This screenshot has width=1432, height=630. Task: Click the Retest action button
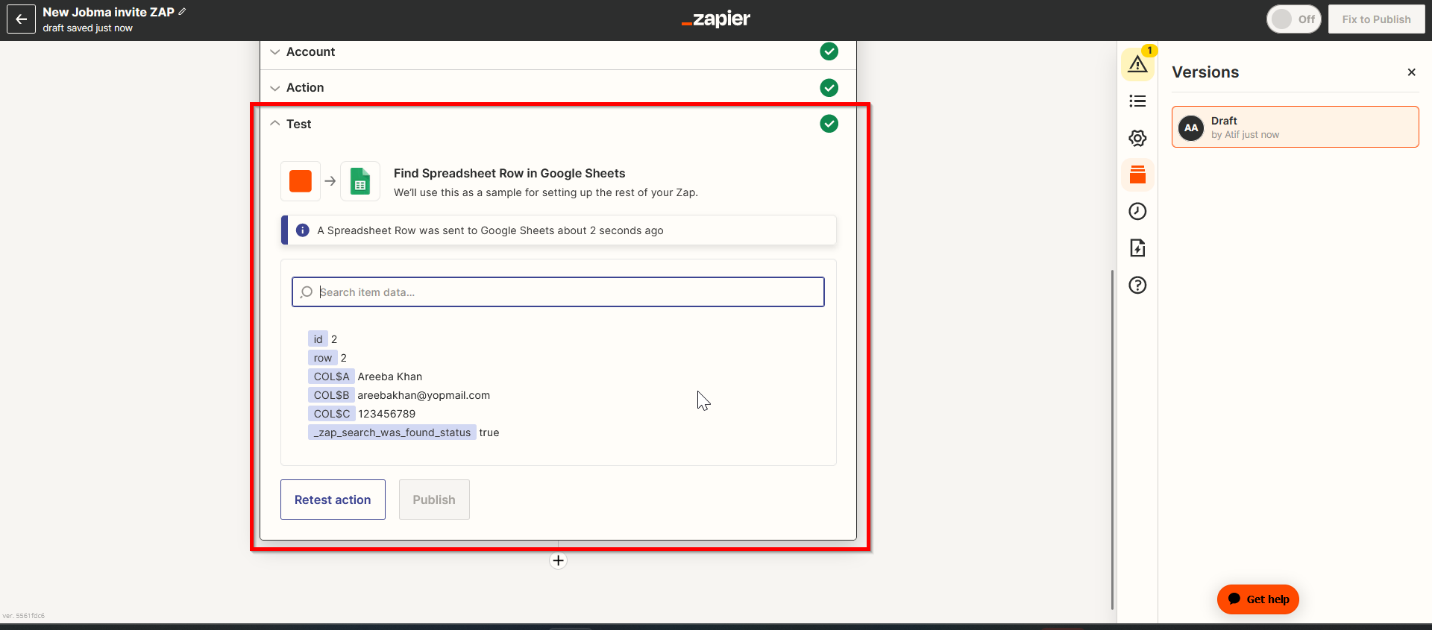(332, 500)
